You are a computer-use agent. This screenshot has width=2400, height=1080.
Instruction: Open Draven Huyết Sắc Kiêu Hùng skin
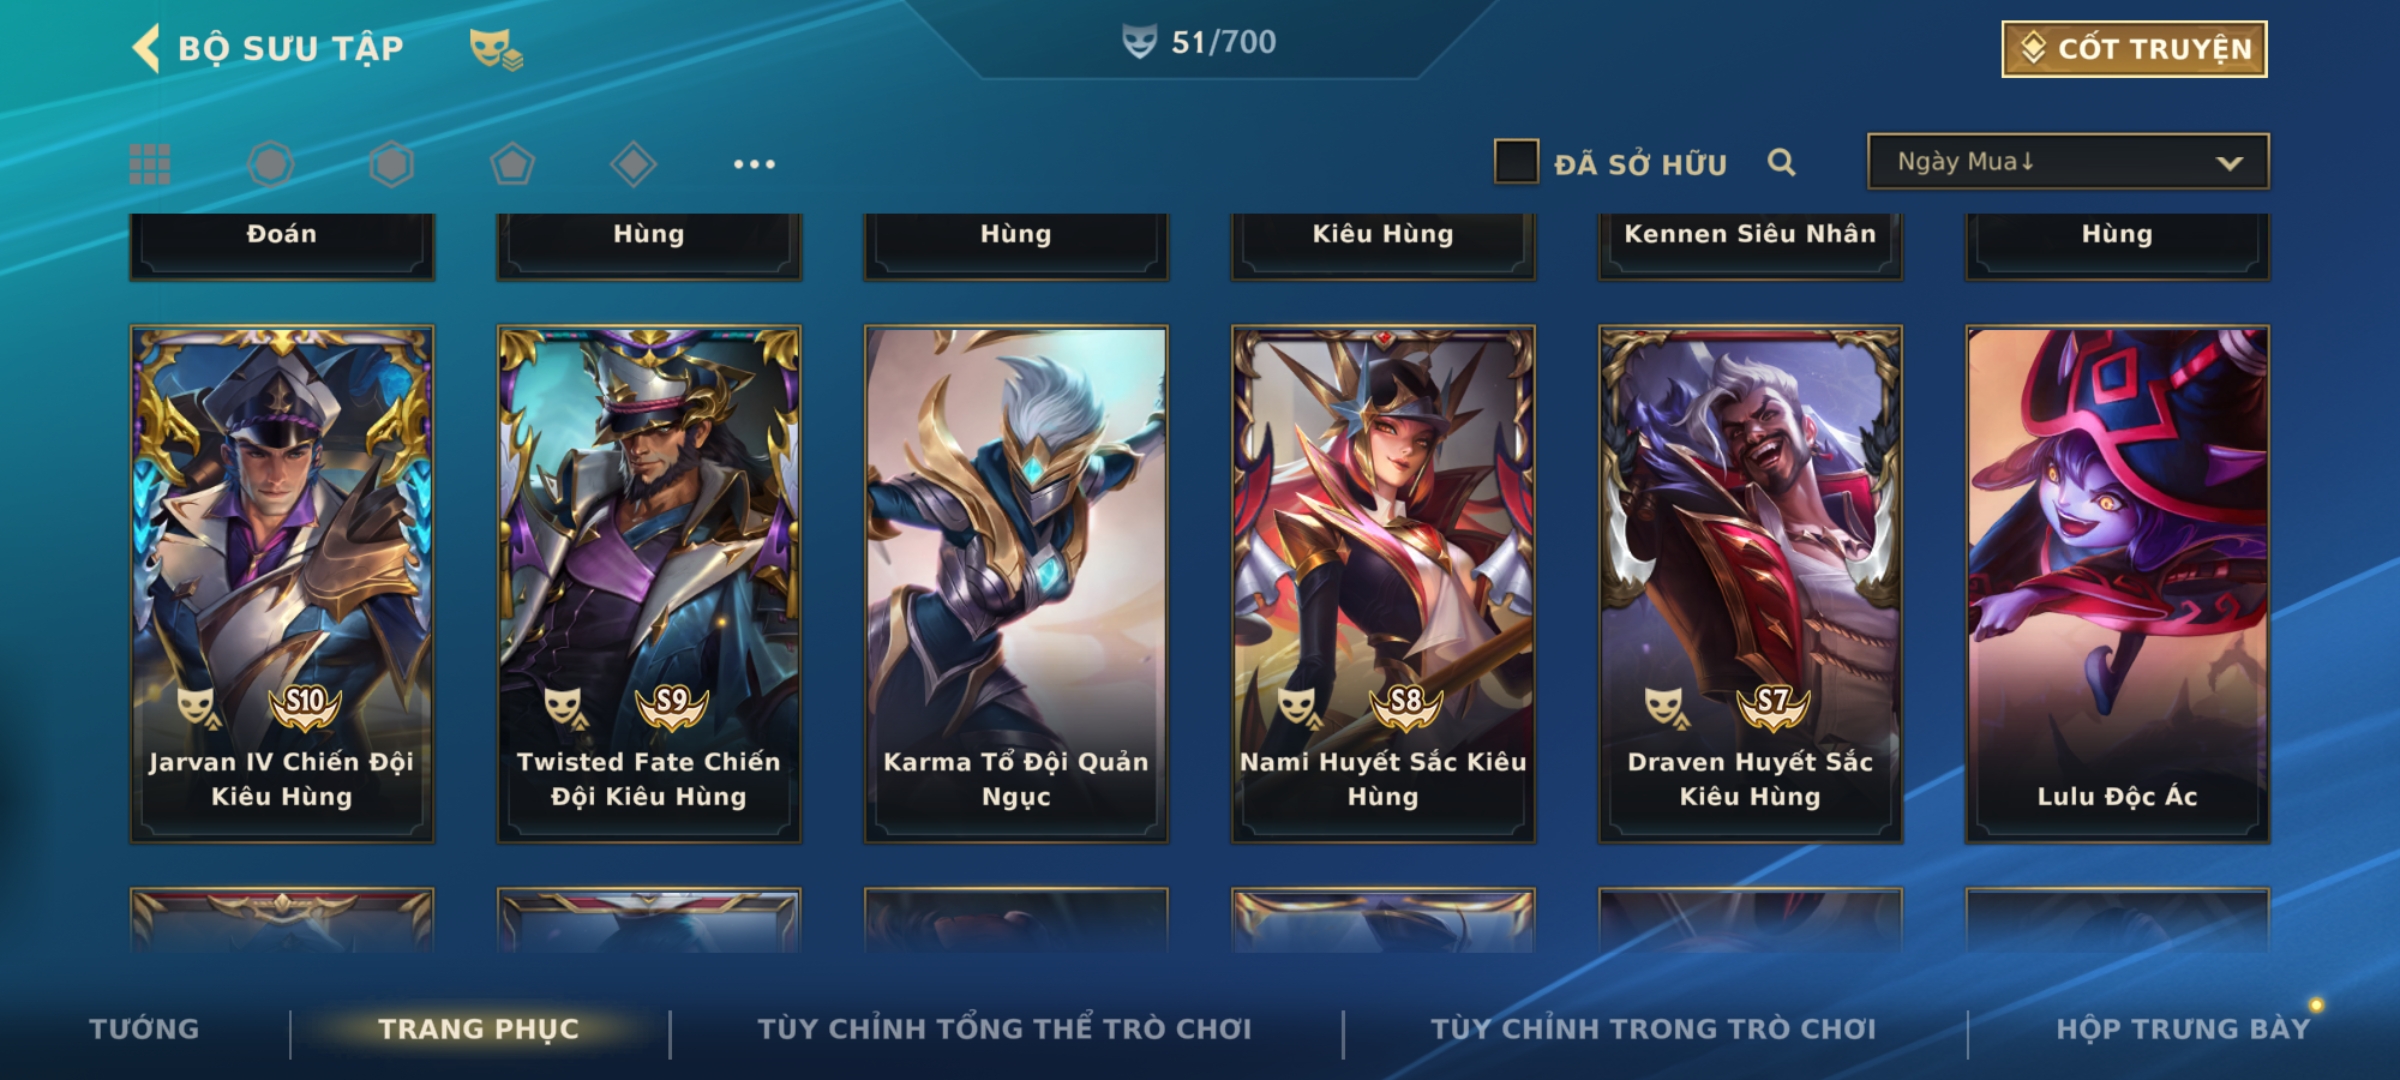coord(1750,584)
